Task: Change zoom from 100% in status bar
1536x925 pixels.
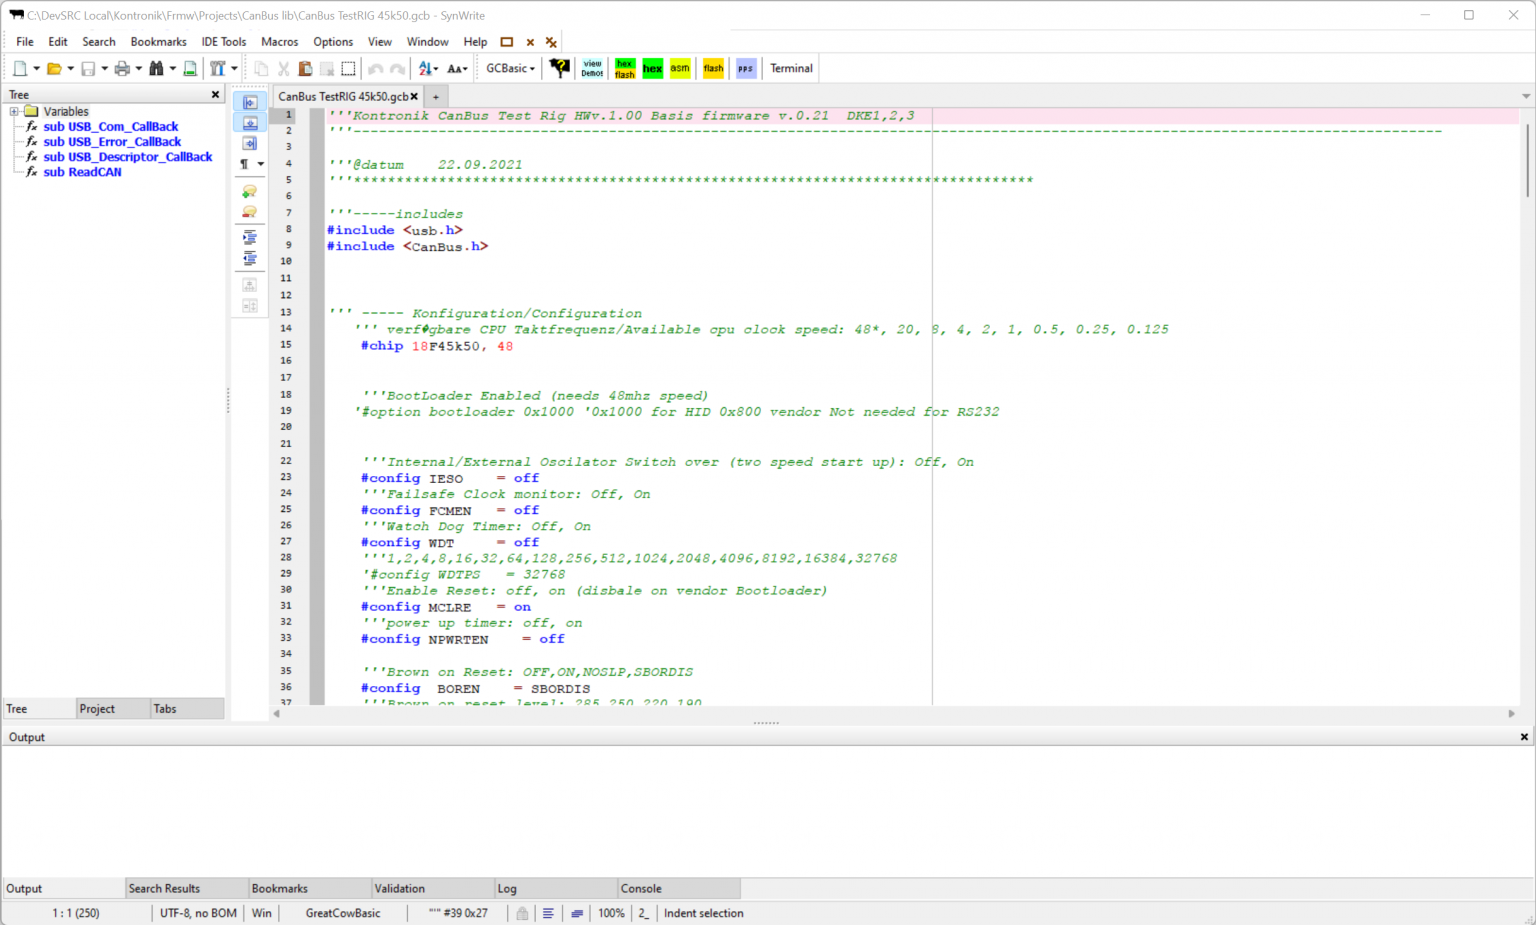Action: coord(610,913)
